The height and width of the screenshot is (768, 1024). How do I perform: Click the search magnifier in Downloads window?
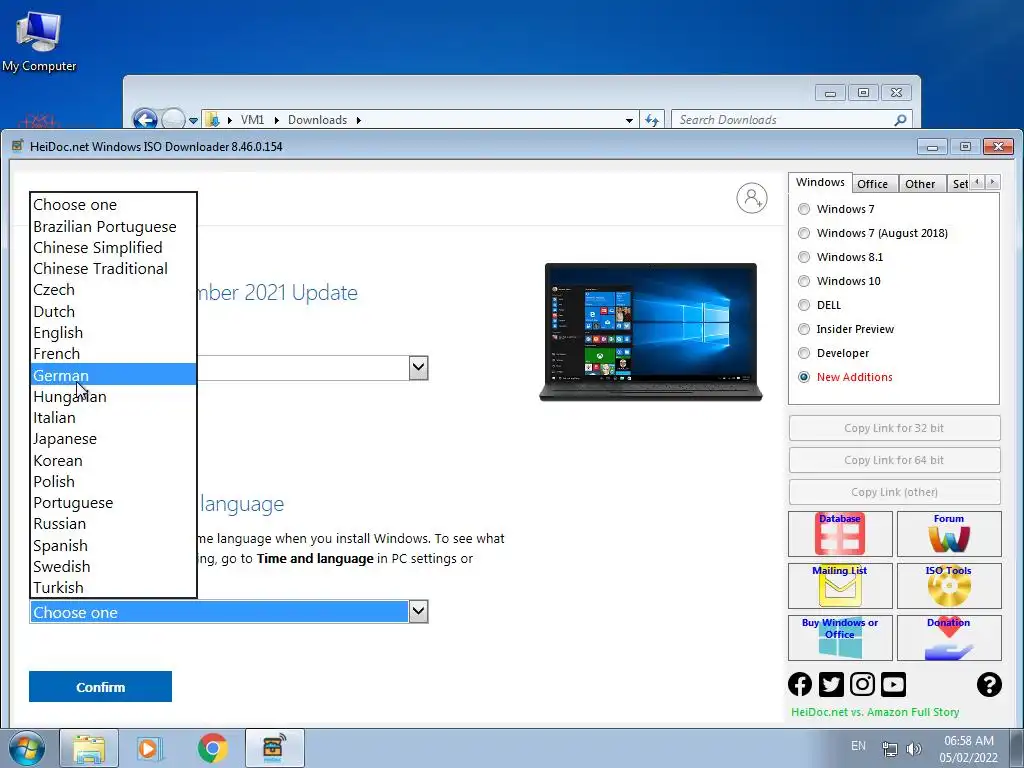[x=900, y=120]
